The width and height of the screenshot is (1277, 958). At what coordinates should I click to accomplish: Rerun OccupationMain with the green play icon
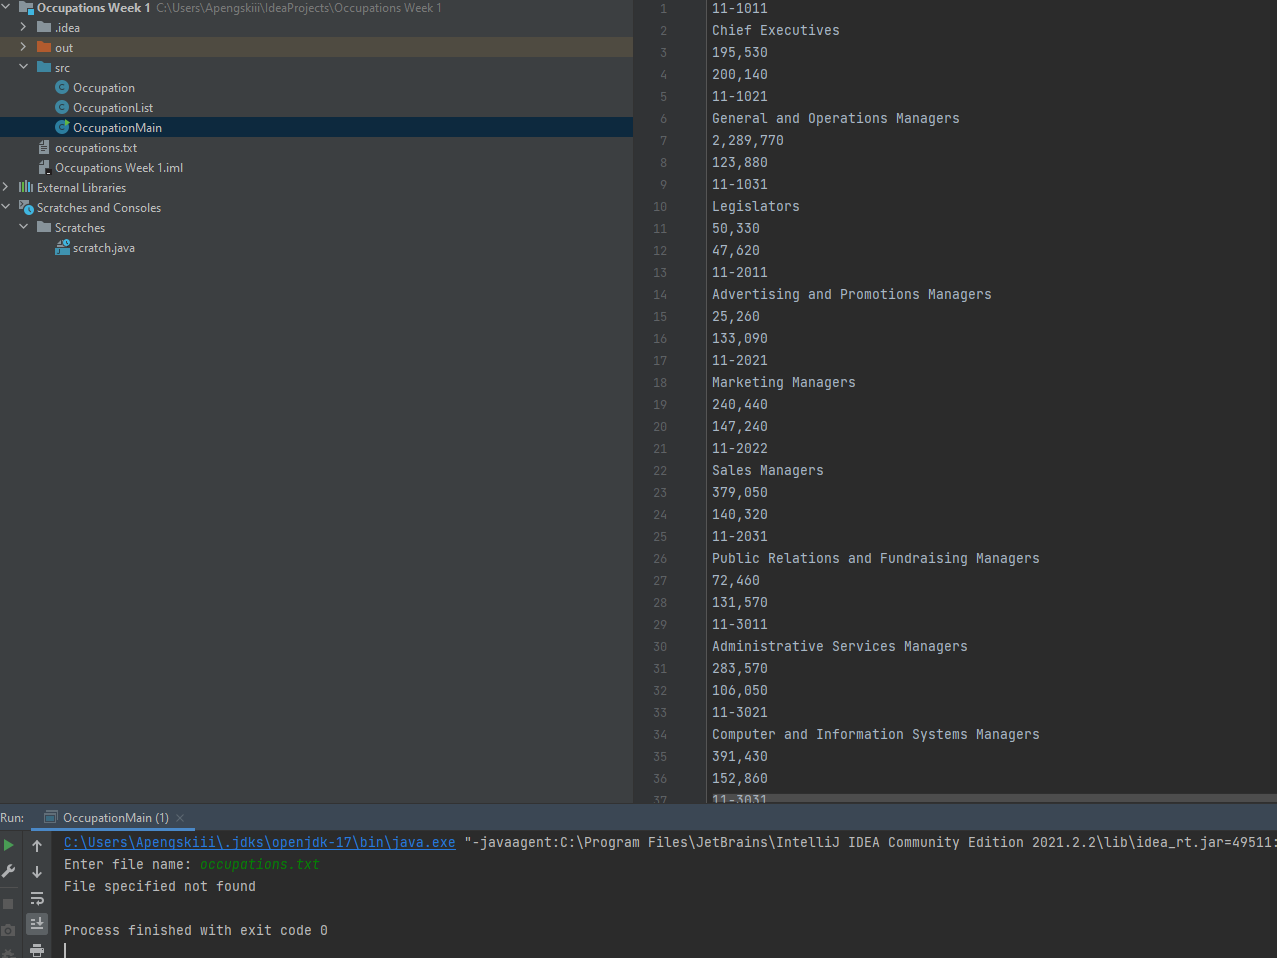point(9,845)
